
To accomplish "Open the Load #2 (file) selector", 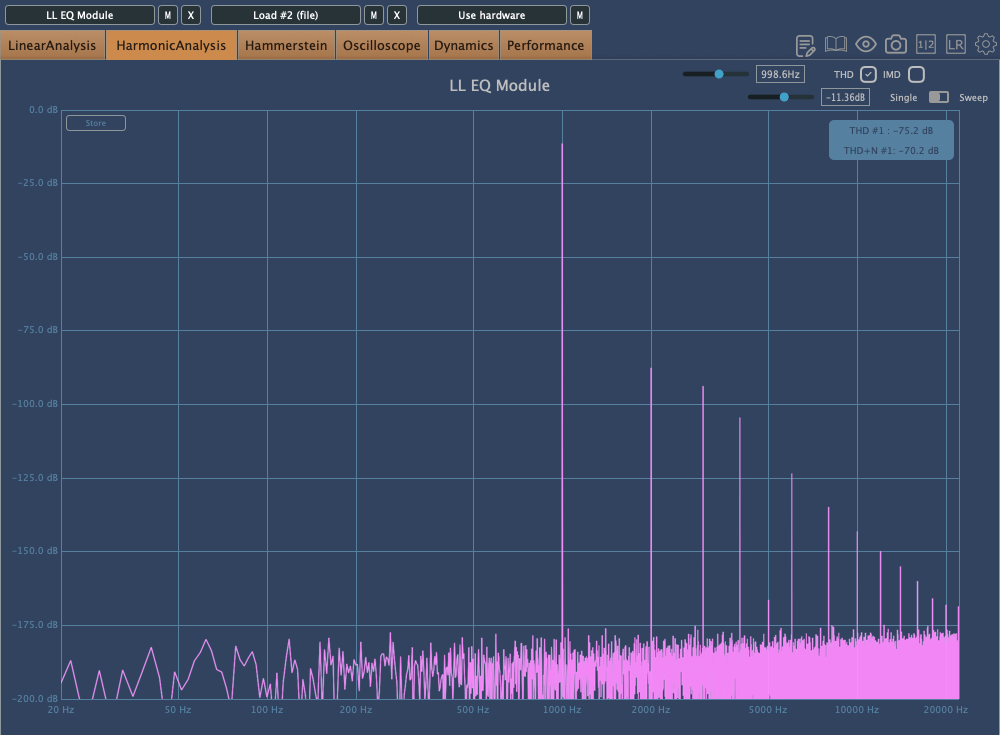I will point(286,15).
